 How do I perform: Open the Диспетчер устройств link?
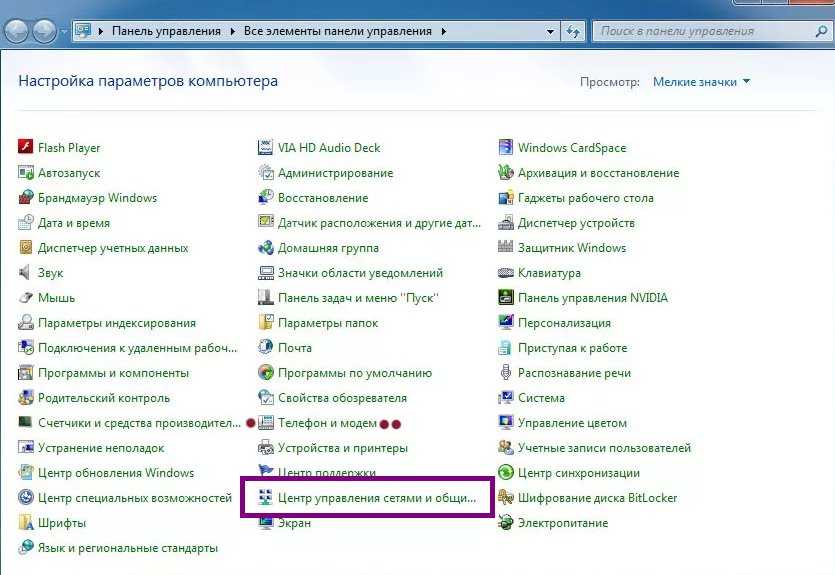tap(576, 223)
